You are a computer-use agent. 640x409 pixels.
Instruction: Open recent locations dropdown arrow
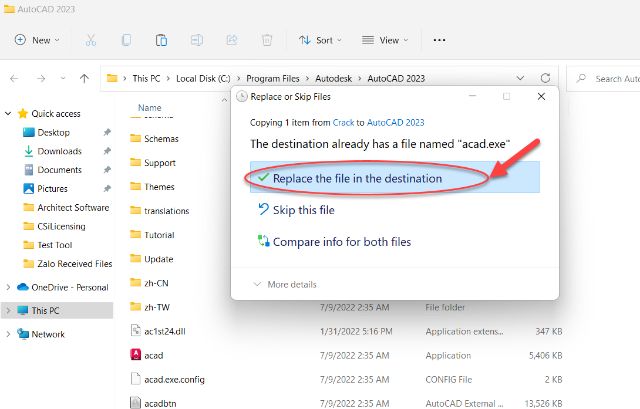(x=63, y=78)
